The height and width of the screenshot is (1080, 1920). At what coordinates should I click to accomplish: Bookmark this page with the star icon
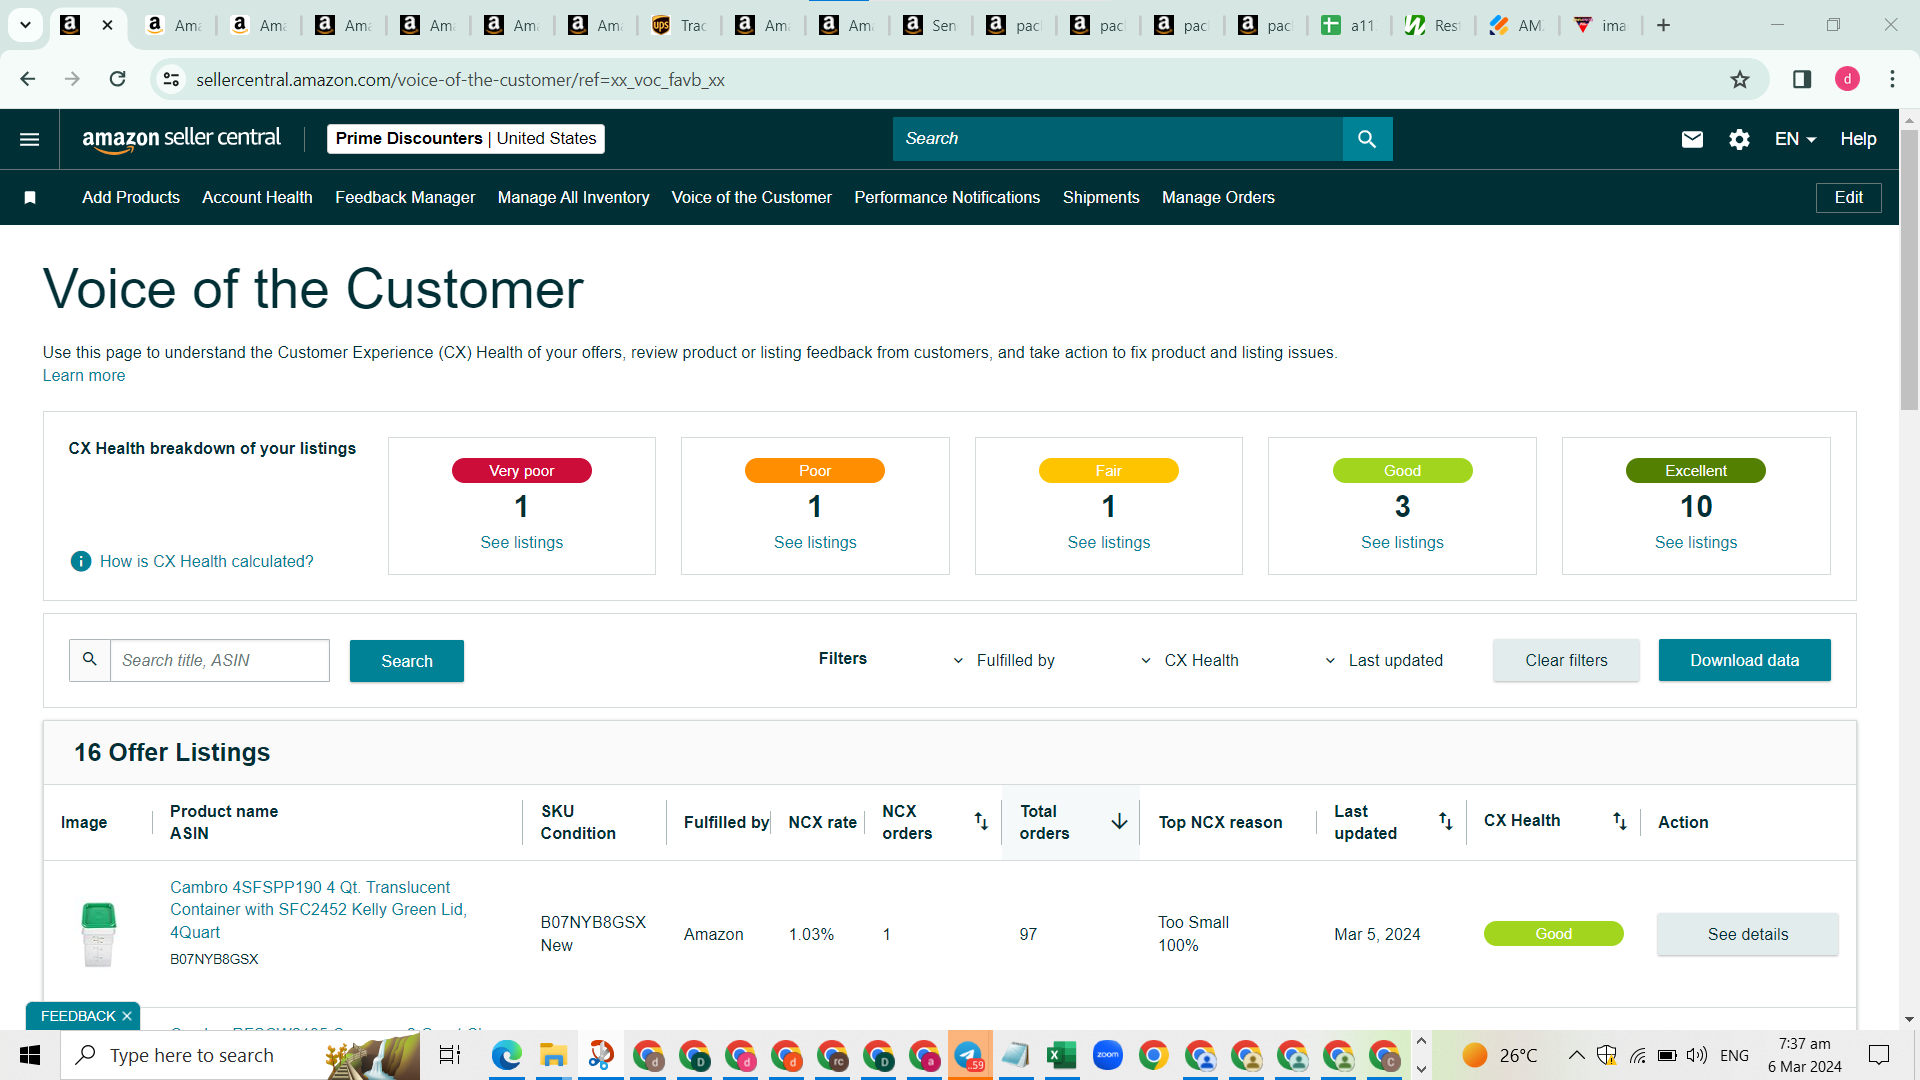pos(1740,79)
